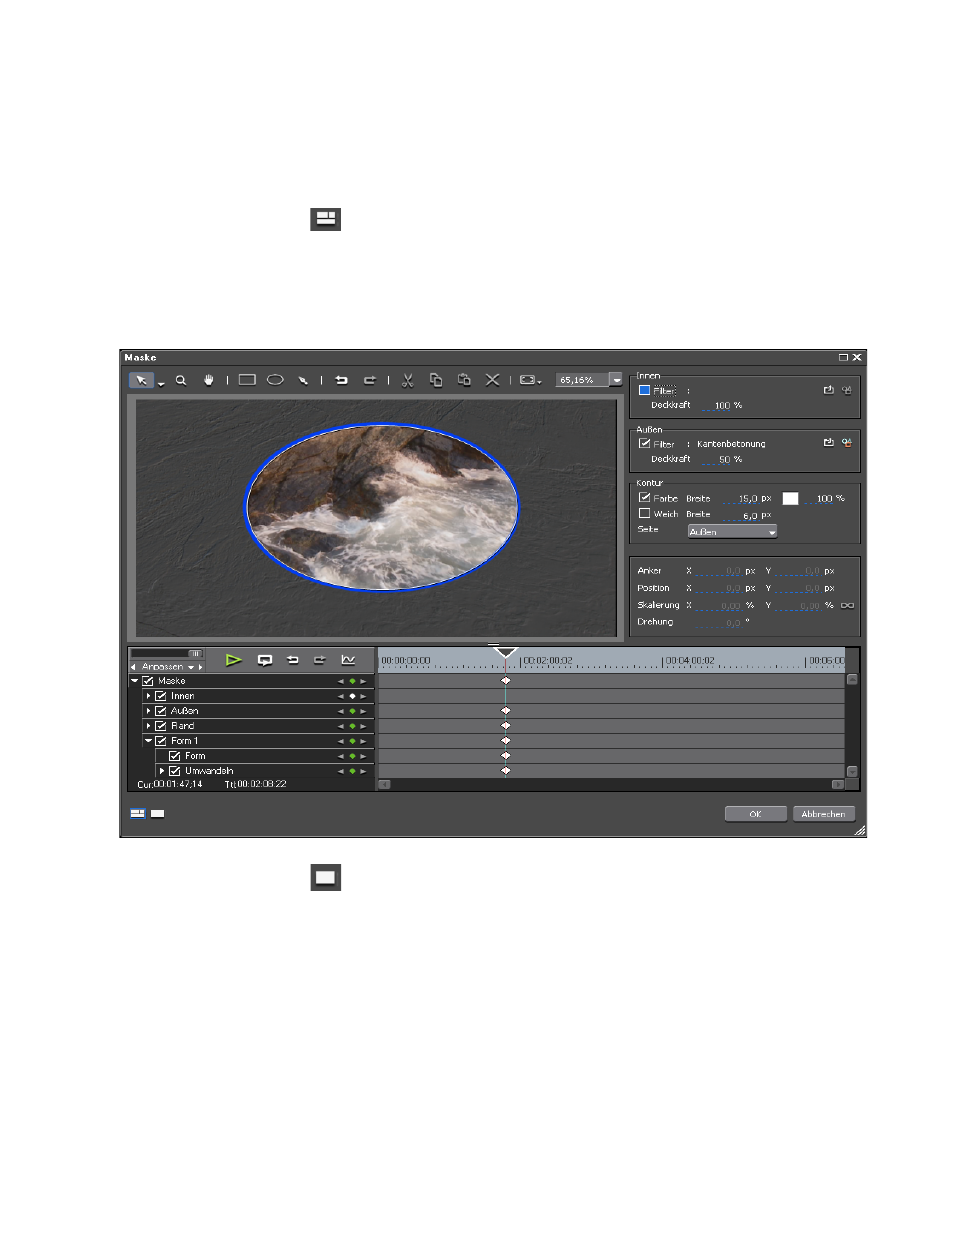
Task: Go to previous keyframe on Innen row
Action: coord(341,696)
